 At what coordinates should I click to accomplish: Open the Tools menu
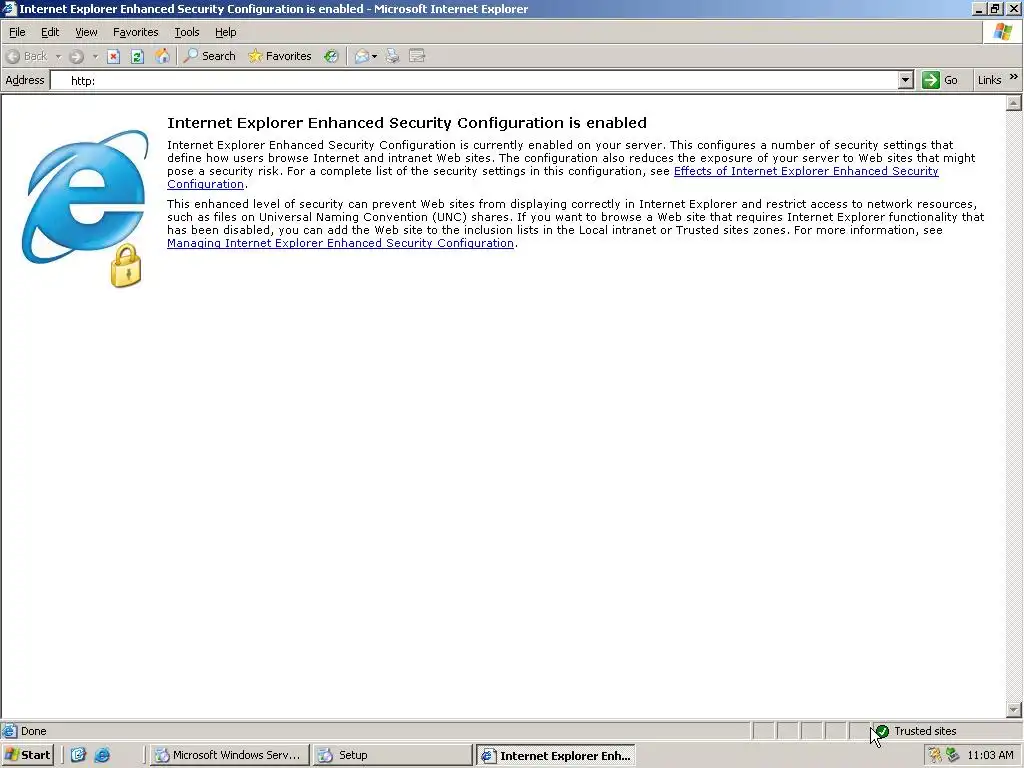pyautogui.click(x=187, y=32)
